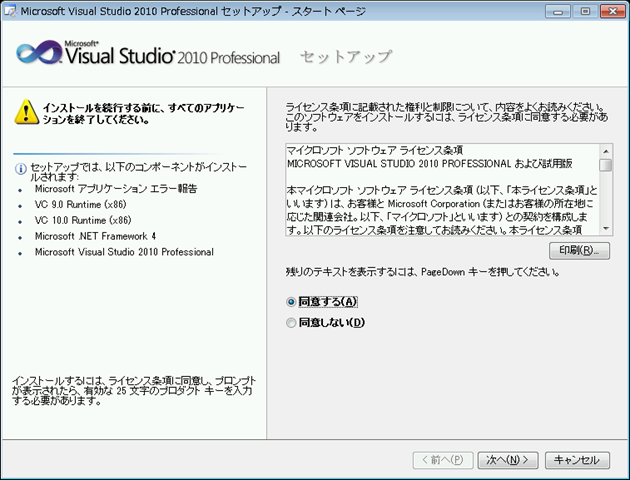Click the Visual Studio title bar icon
630x480 pixels.
11,12
